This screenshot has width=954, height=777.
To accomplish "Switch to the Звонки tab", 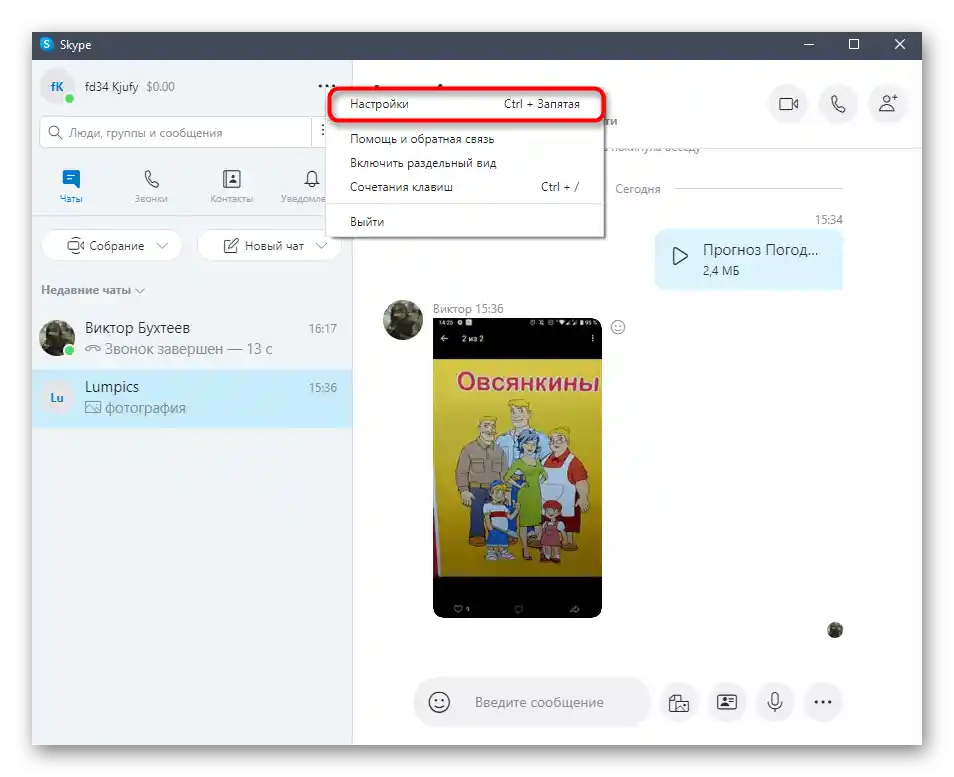I will [151, 186].
